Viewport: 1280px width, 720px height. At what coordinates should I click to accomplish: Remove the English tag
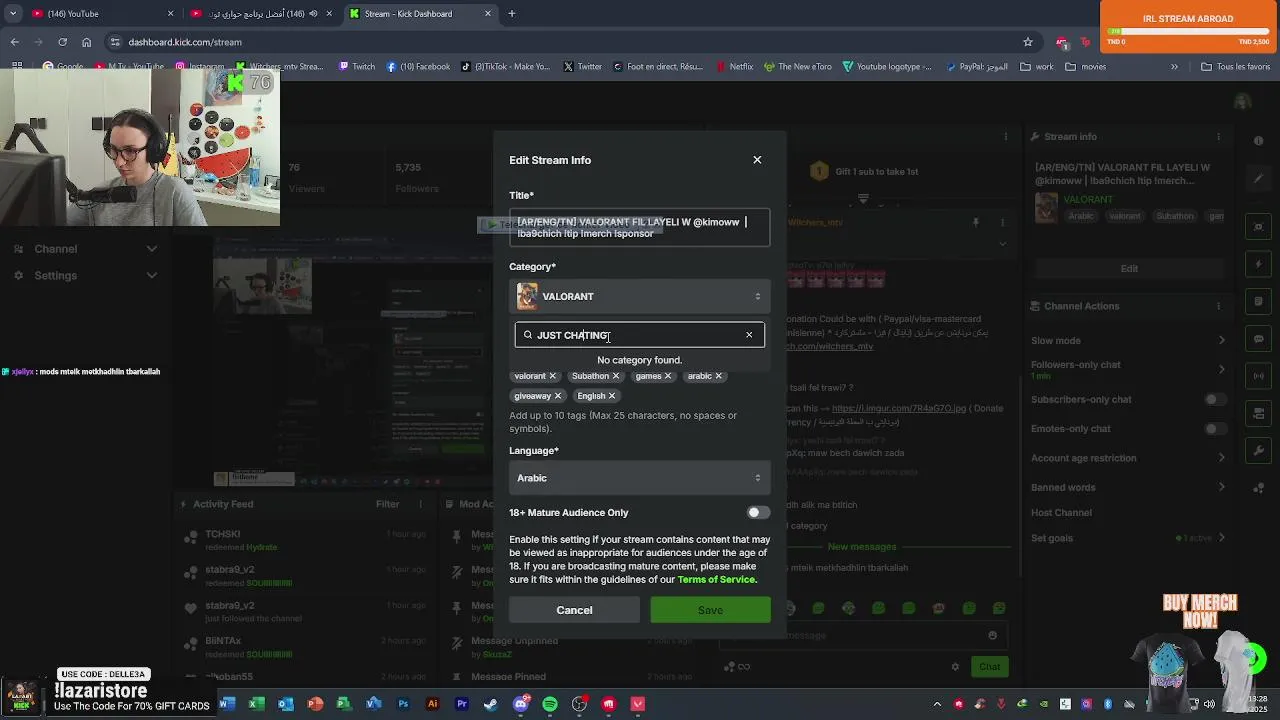click(612, 396)
